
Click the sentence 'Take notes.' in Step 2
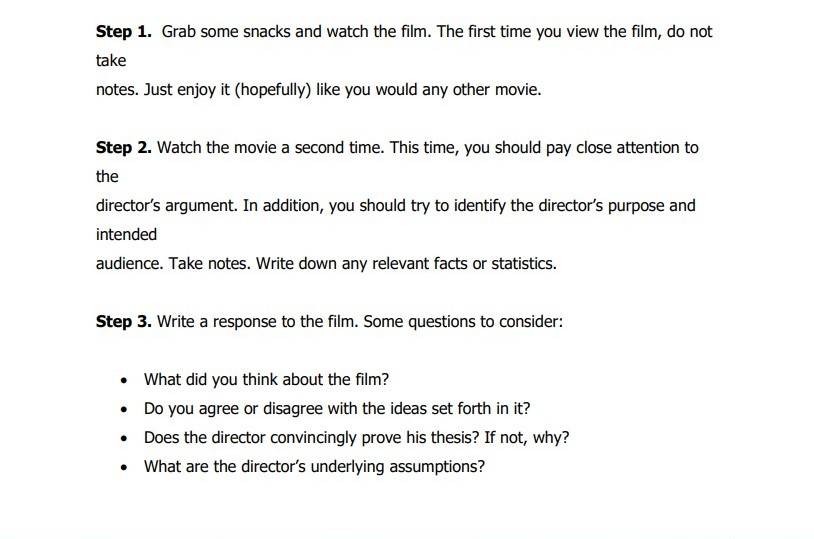(x=209, y=264)
